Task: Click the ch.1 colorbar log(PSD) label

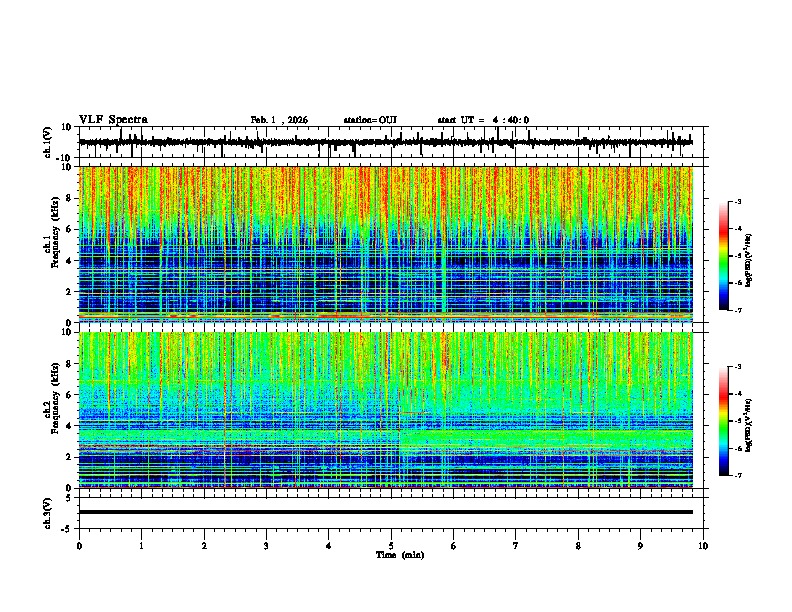Action: click(x=748, y=260)
